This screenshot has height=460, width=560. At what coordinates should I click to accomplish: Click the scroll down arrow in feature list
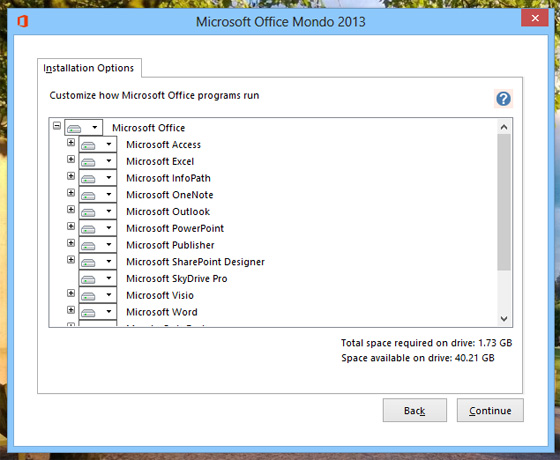[x=504, y=319]
